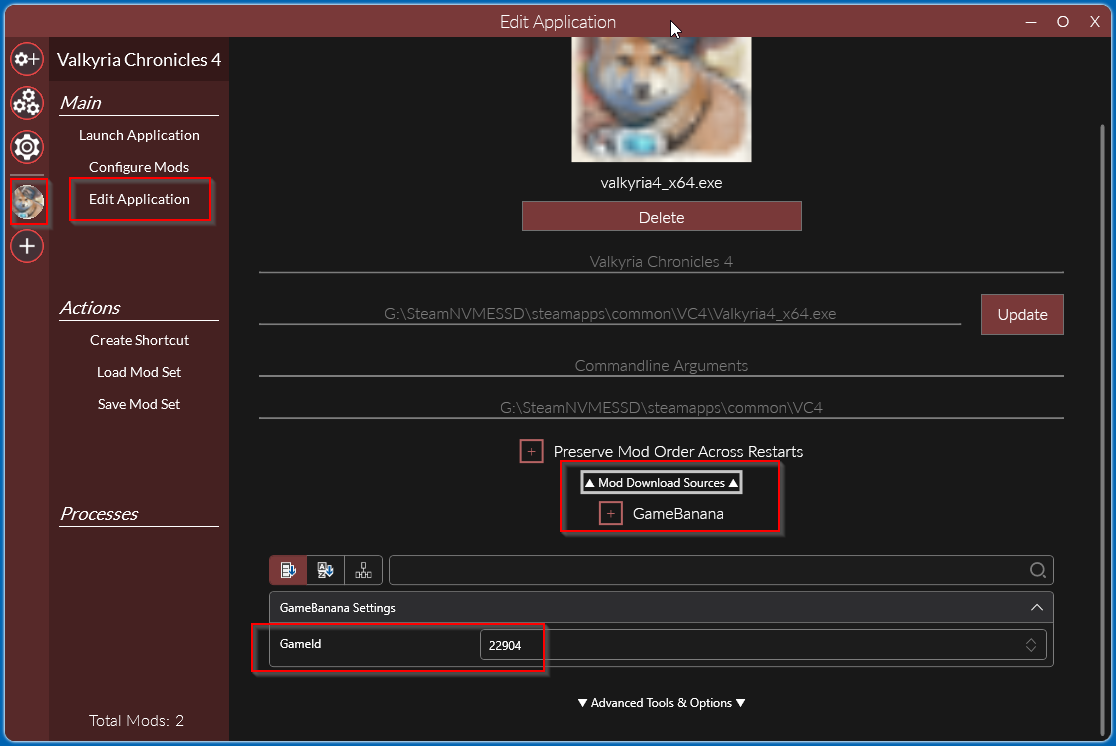Choose Load Mod Set action
Image resolution: width=1116 pixels, height=746 pixels.
[x=140, y=372]
